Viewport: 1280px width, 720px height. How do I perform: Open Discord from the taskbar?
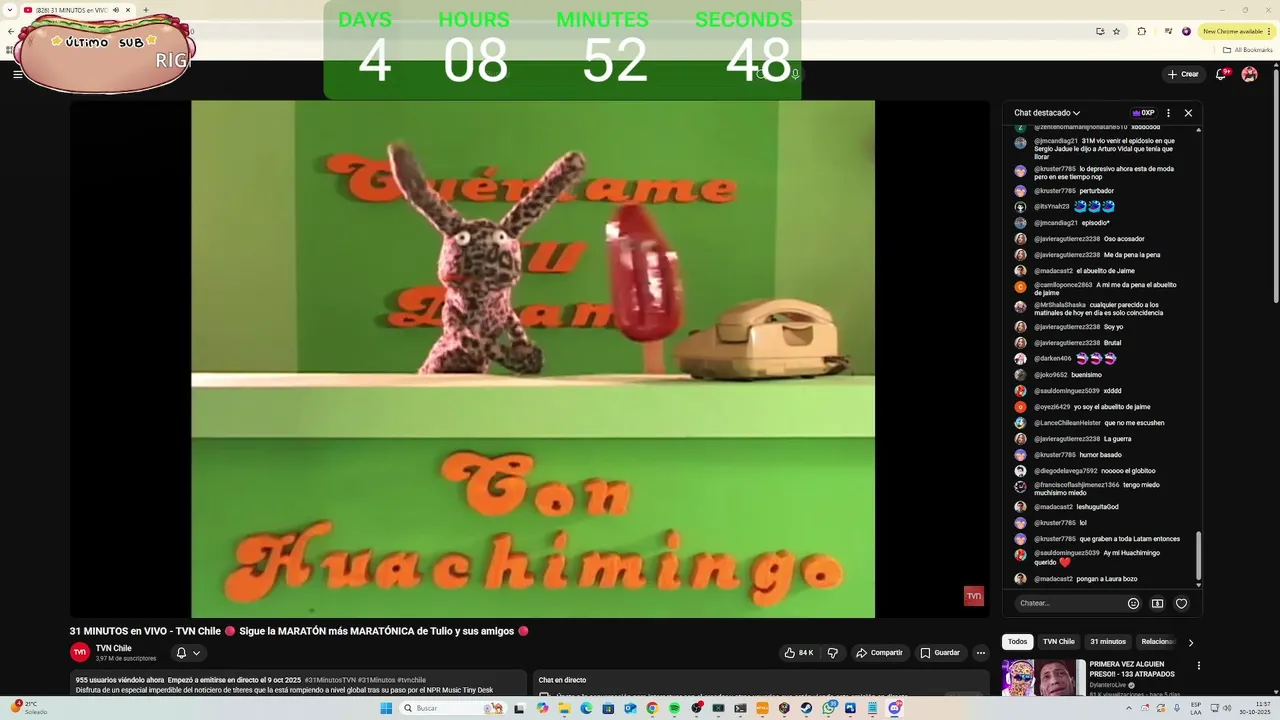pos(894,708)
